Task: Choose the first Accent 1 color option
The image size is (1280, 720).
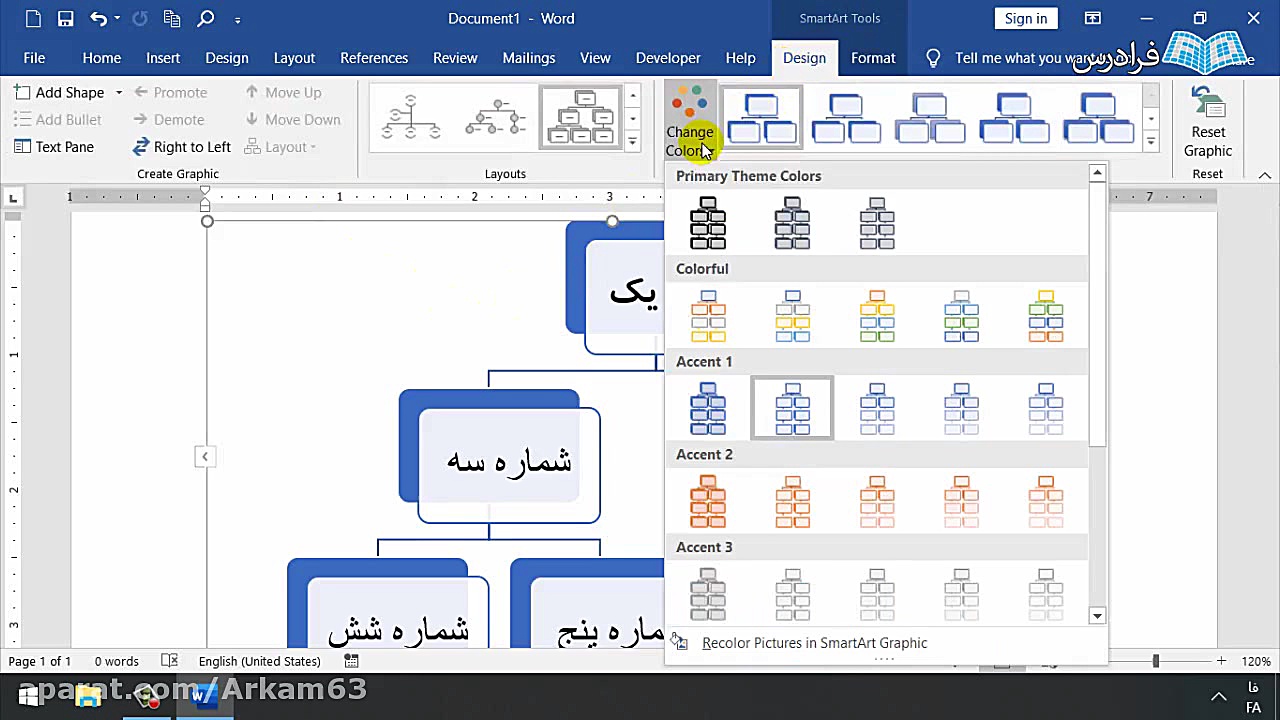Action: [708, 409]
